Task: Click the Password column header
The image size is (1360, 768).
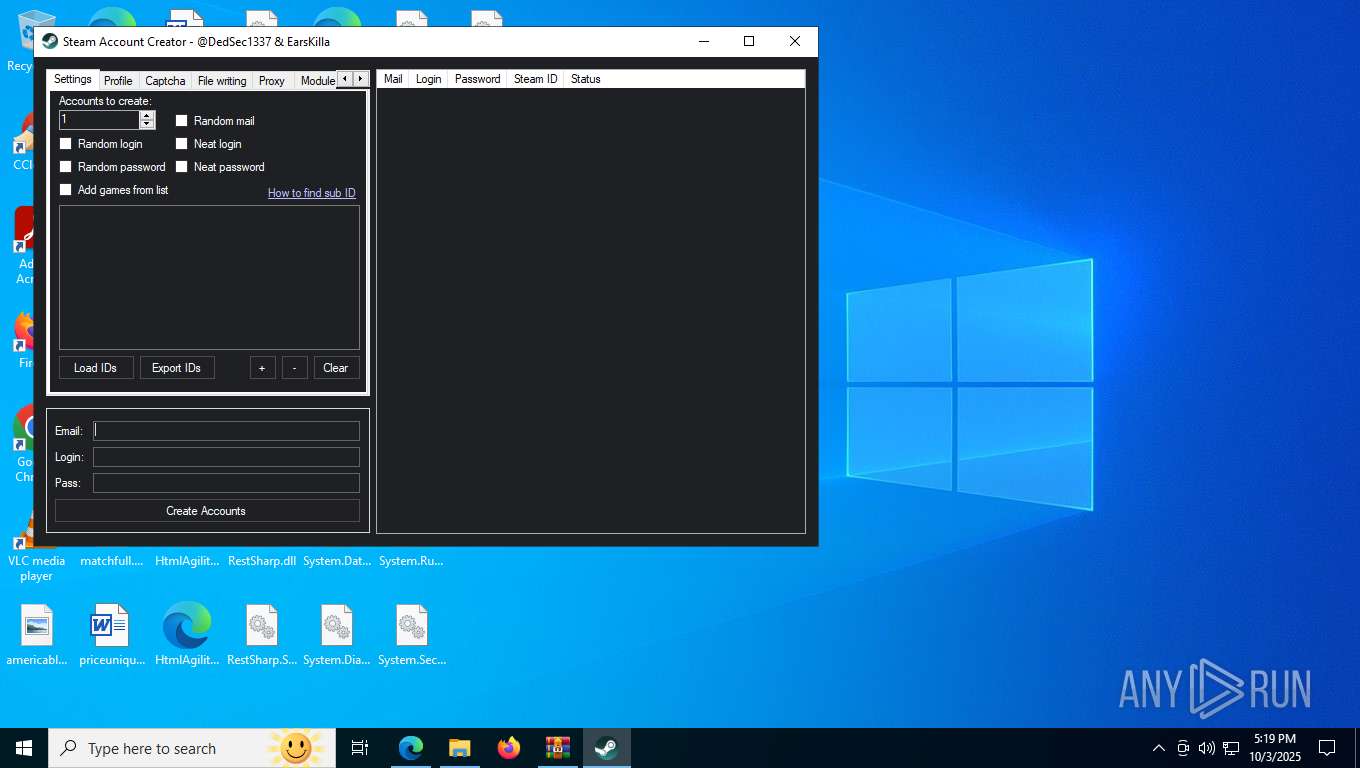Action: pyautogui.click(x=477, y=79)
